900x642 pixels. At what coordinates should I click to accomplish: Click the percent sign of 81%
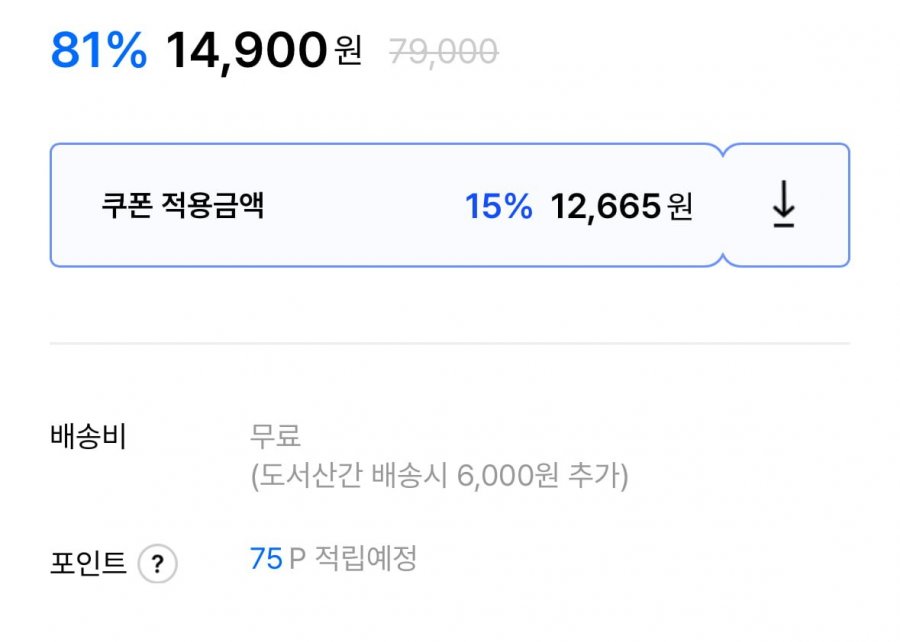tap(127, 50)
